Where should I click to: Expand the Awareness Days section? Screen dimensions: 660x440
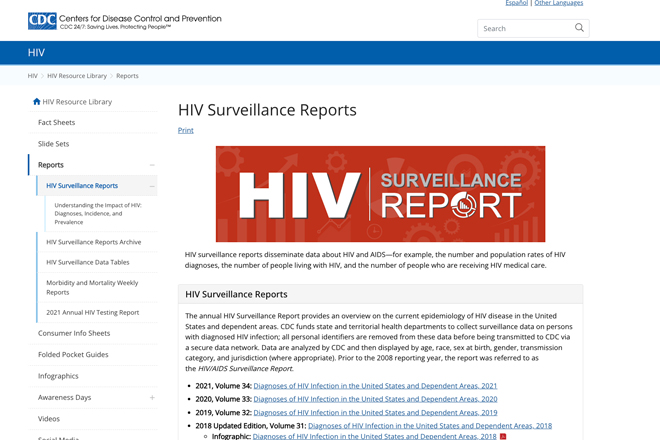click(x=152, y=397)
